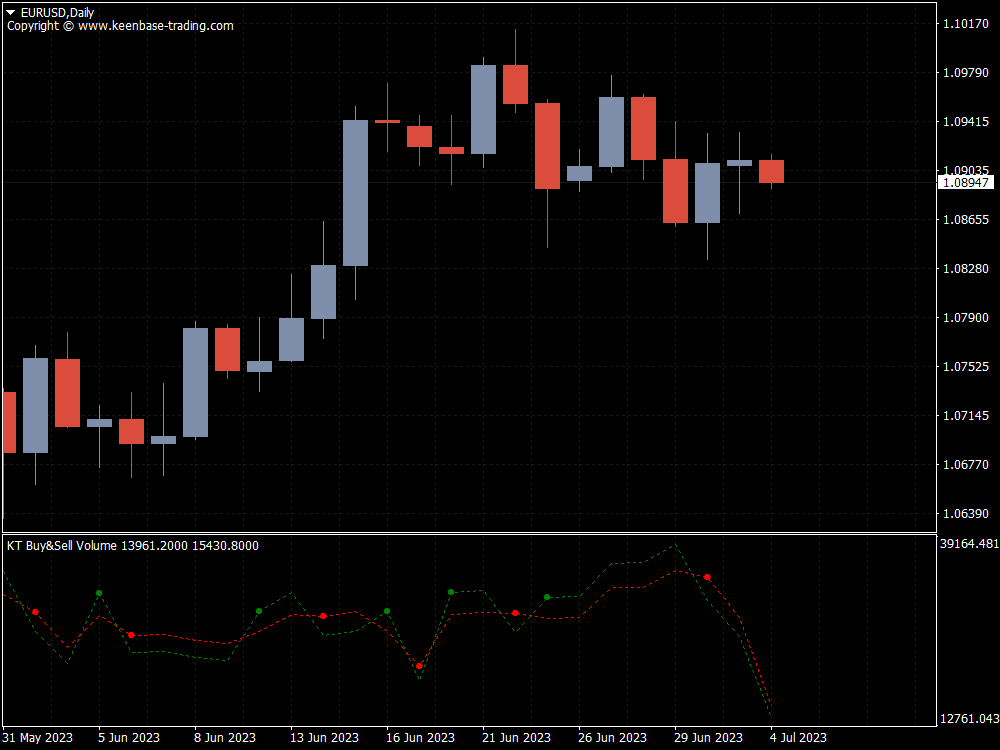Click the highlighted current price tag 1.08947
Image resolution: width=1000 pixels, height=750 pixels.
pyautogui.click(x=967, y=183)
